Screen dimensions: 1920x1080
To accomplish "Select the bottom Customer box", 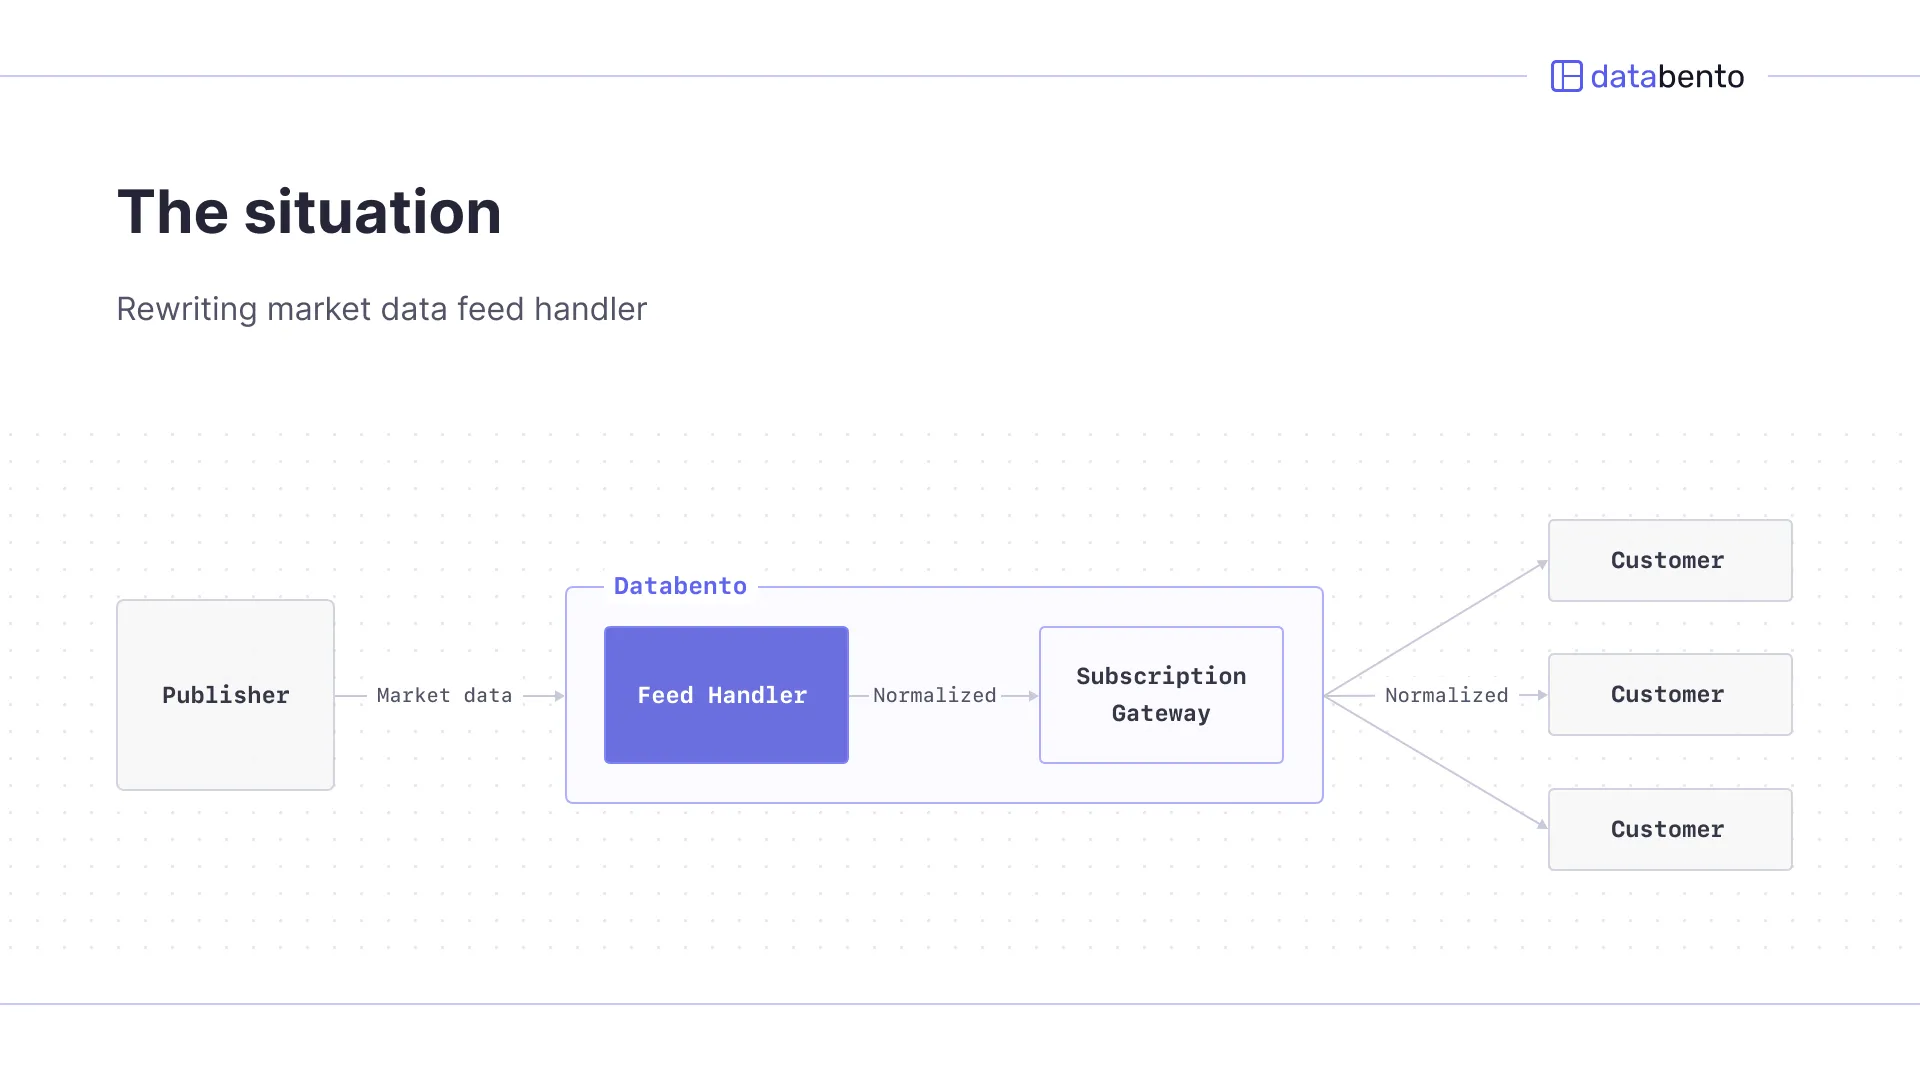I will point(1670,829).
